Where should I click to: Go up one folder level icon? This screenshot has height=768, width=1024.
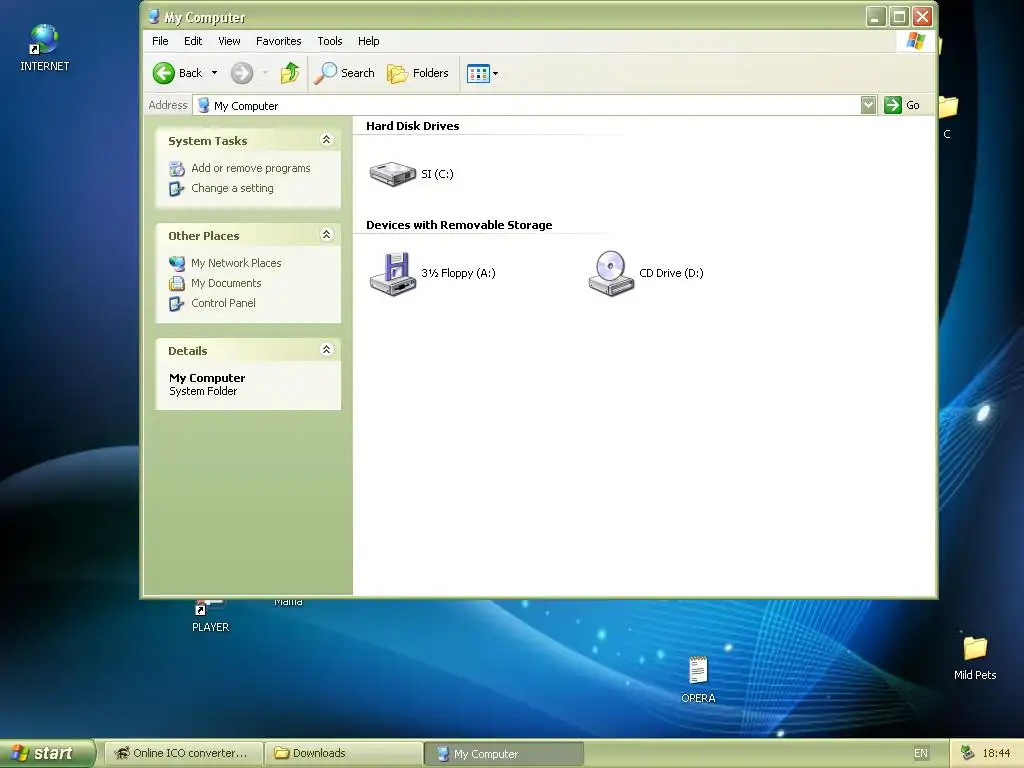coord(289,73)
